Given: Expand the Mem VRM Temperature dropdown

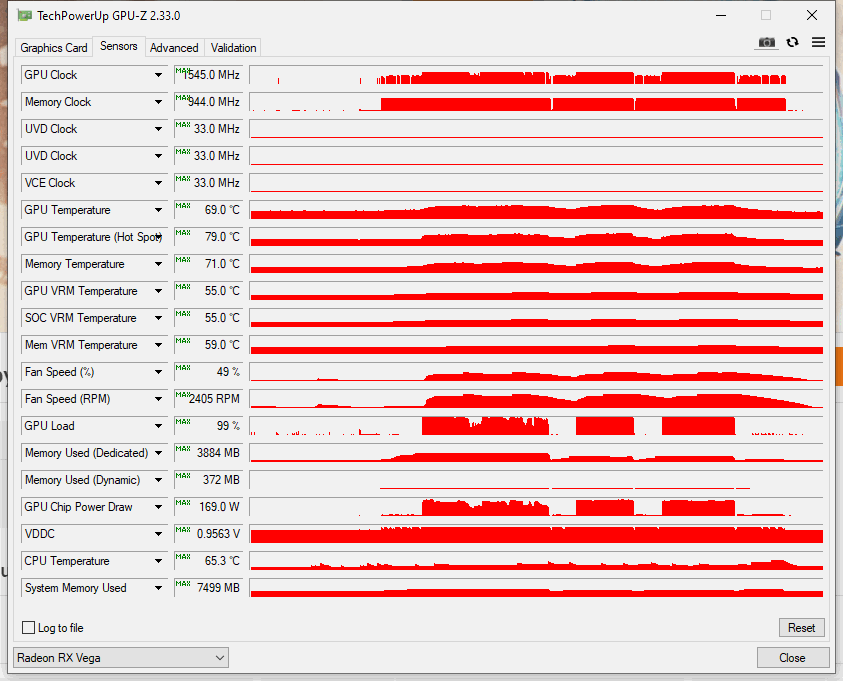Looking at the screenshot, I should click(158, 345).
